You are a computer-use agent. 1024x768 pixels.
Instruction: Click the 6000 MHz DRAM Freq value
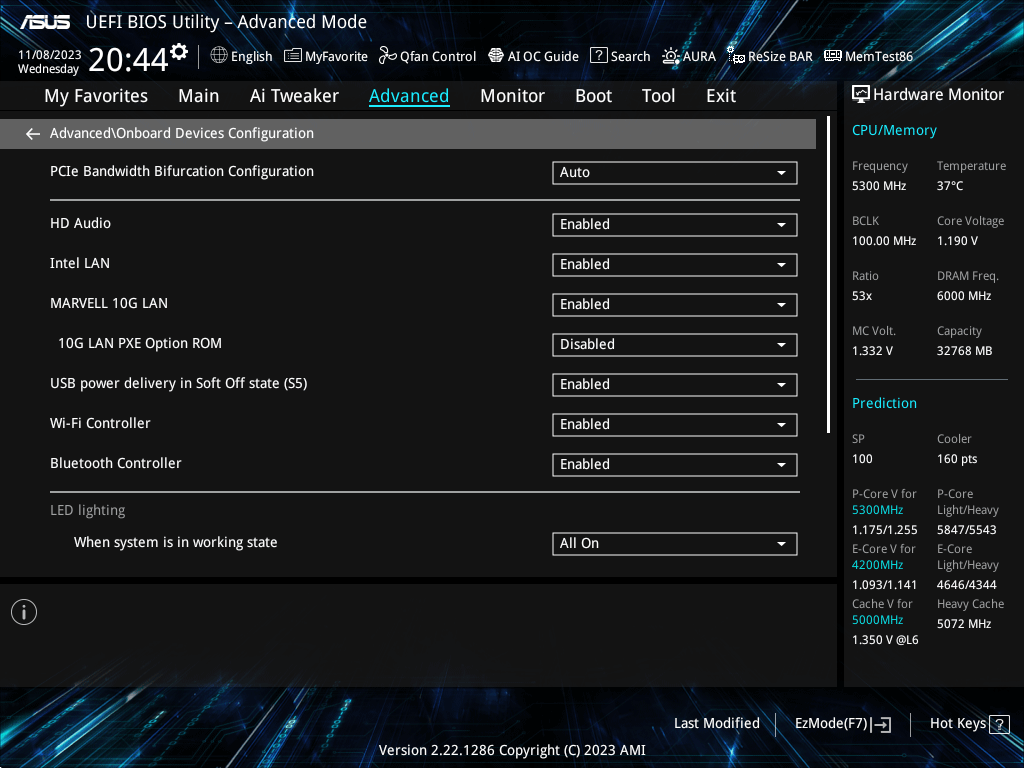coord(964,296)
